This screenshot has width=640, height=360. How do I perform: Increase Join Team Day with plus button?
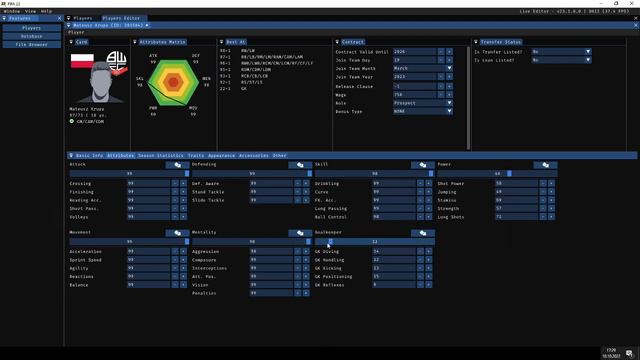click(x=449, y=60)
